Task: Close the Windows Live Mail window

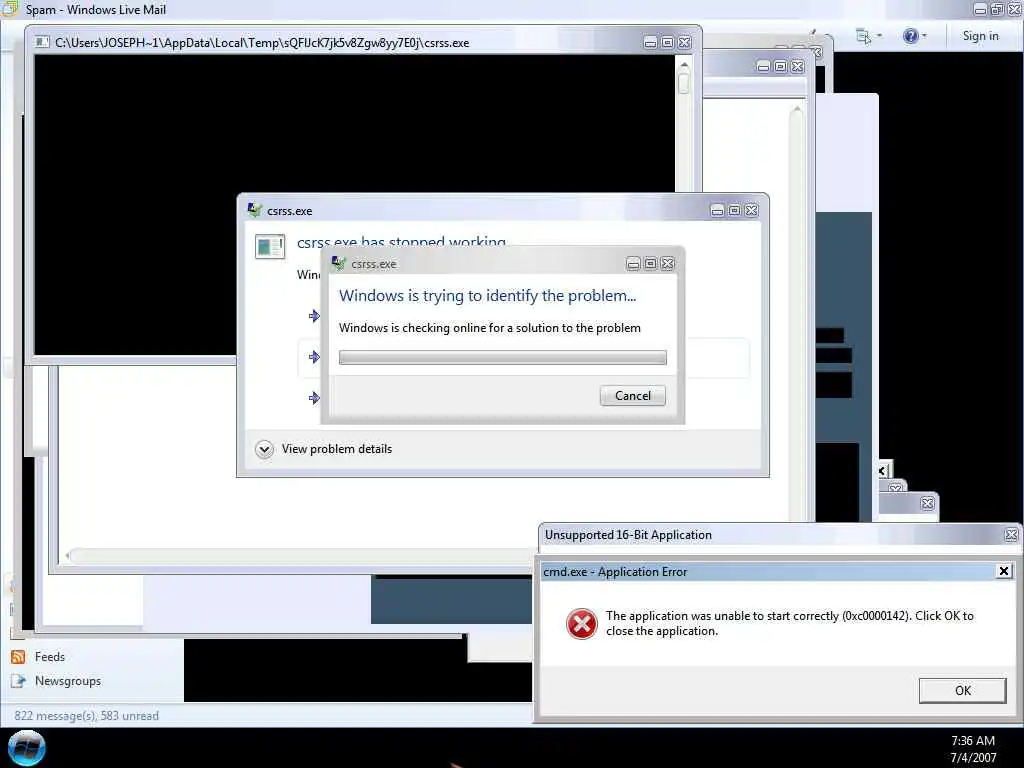Action: (x=1015, y=9)
